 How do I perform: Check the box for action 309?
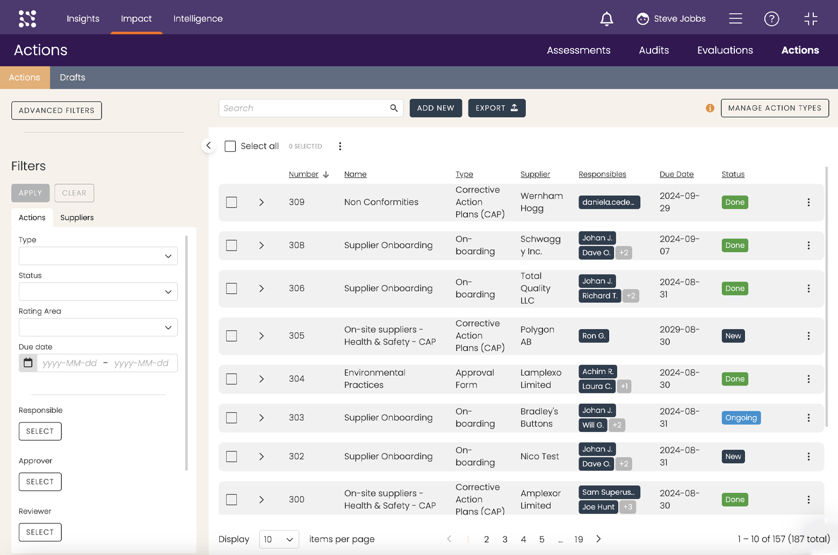[x=231, y=202]
